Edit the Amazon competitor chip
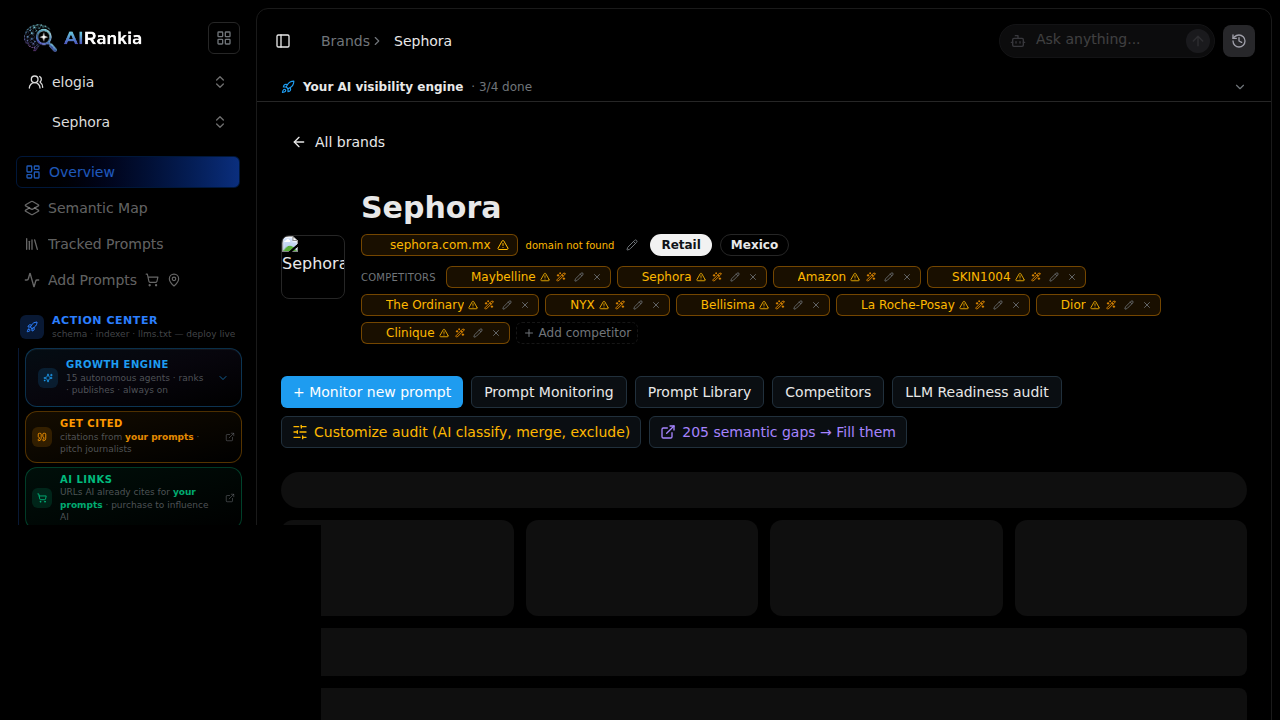 [889, 277]
